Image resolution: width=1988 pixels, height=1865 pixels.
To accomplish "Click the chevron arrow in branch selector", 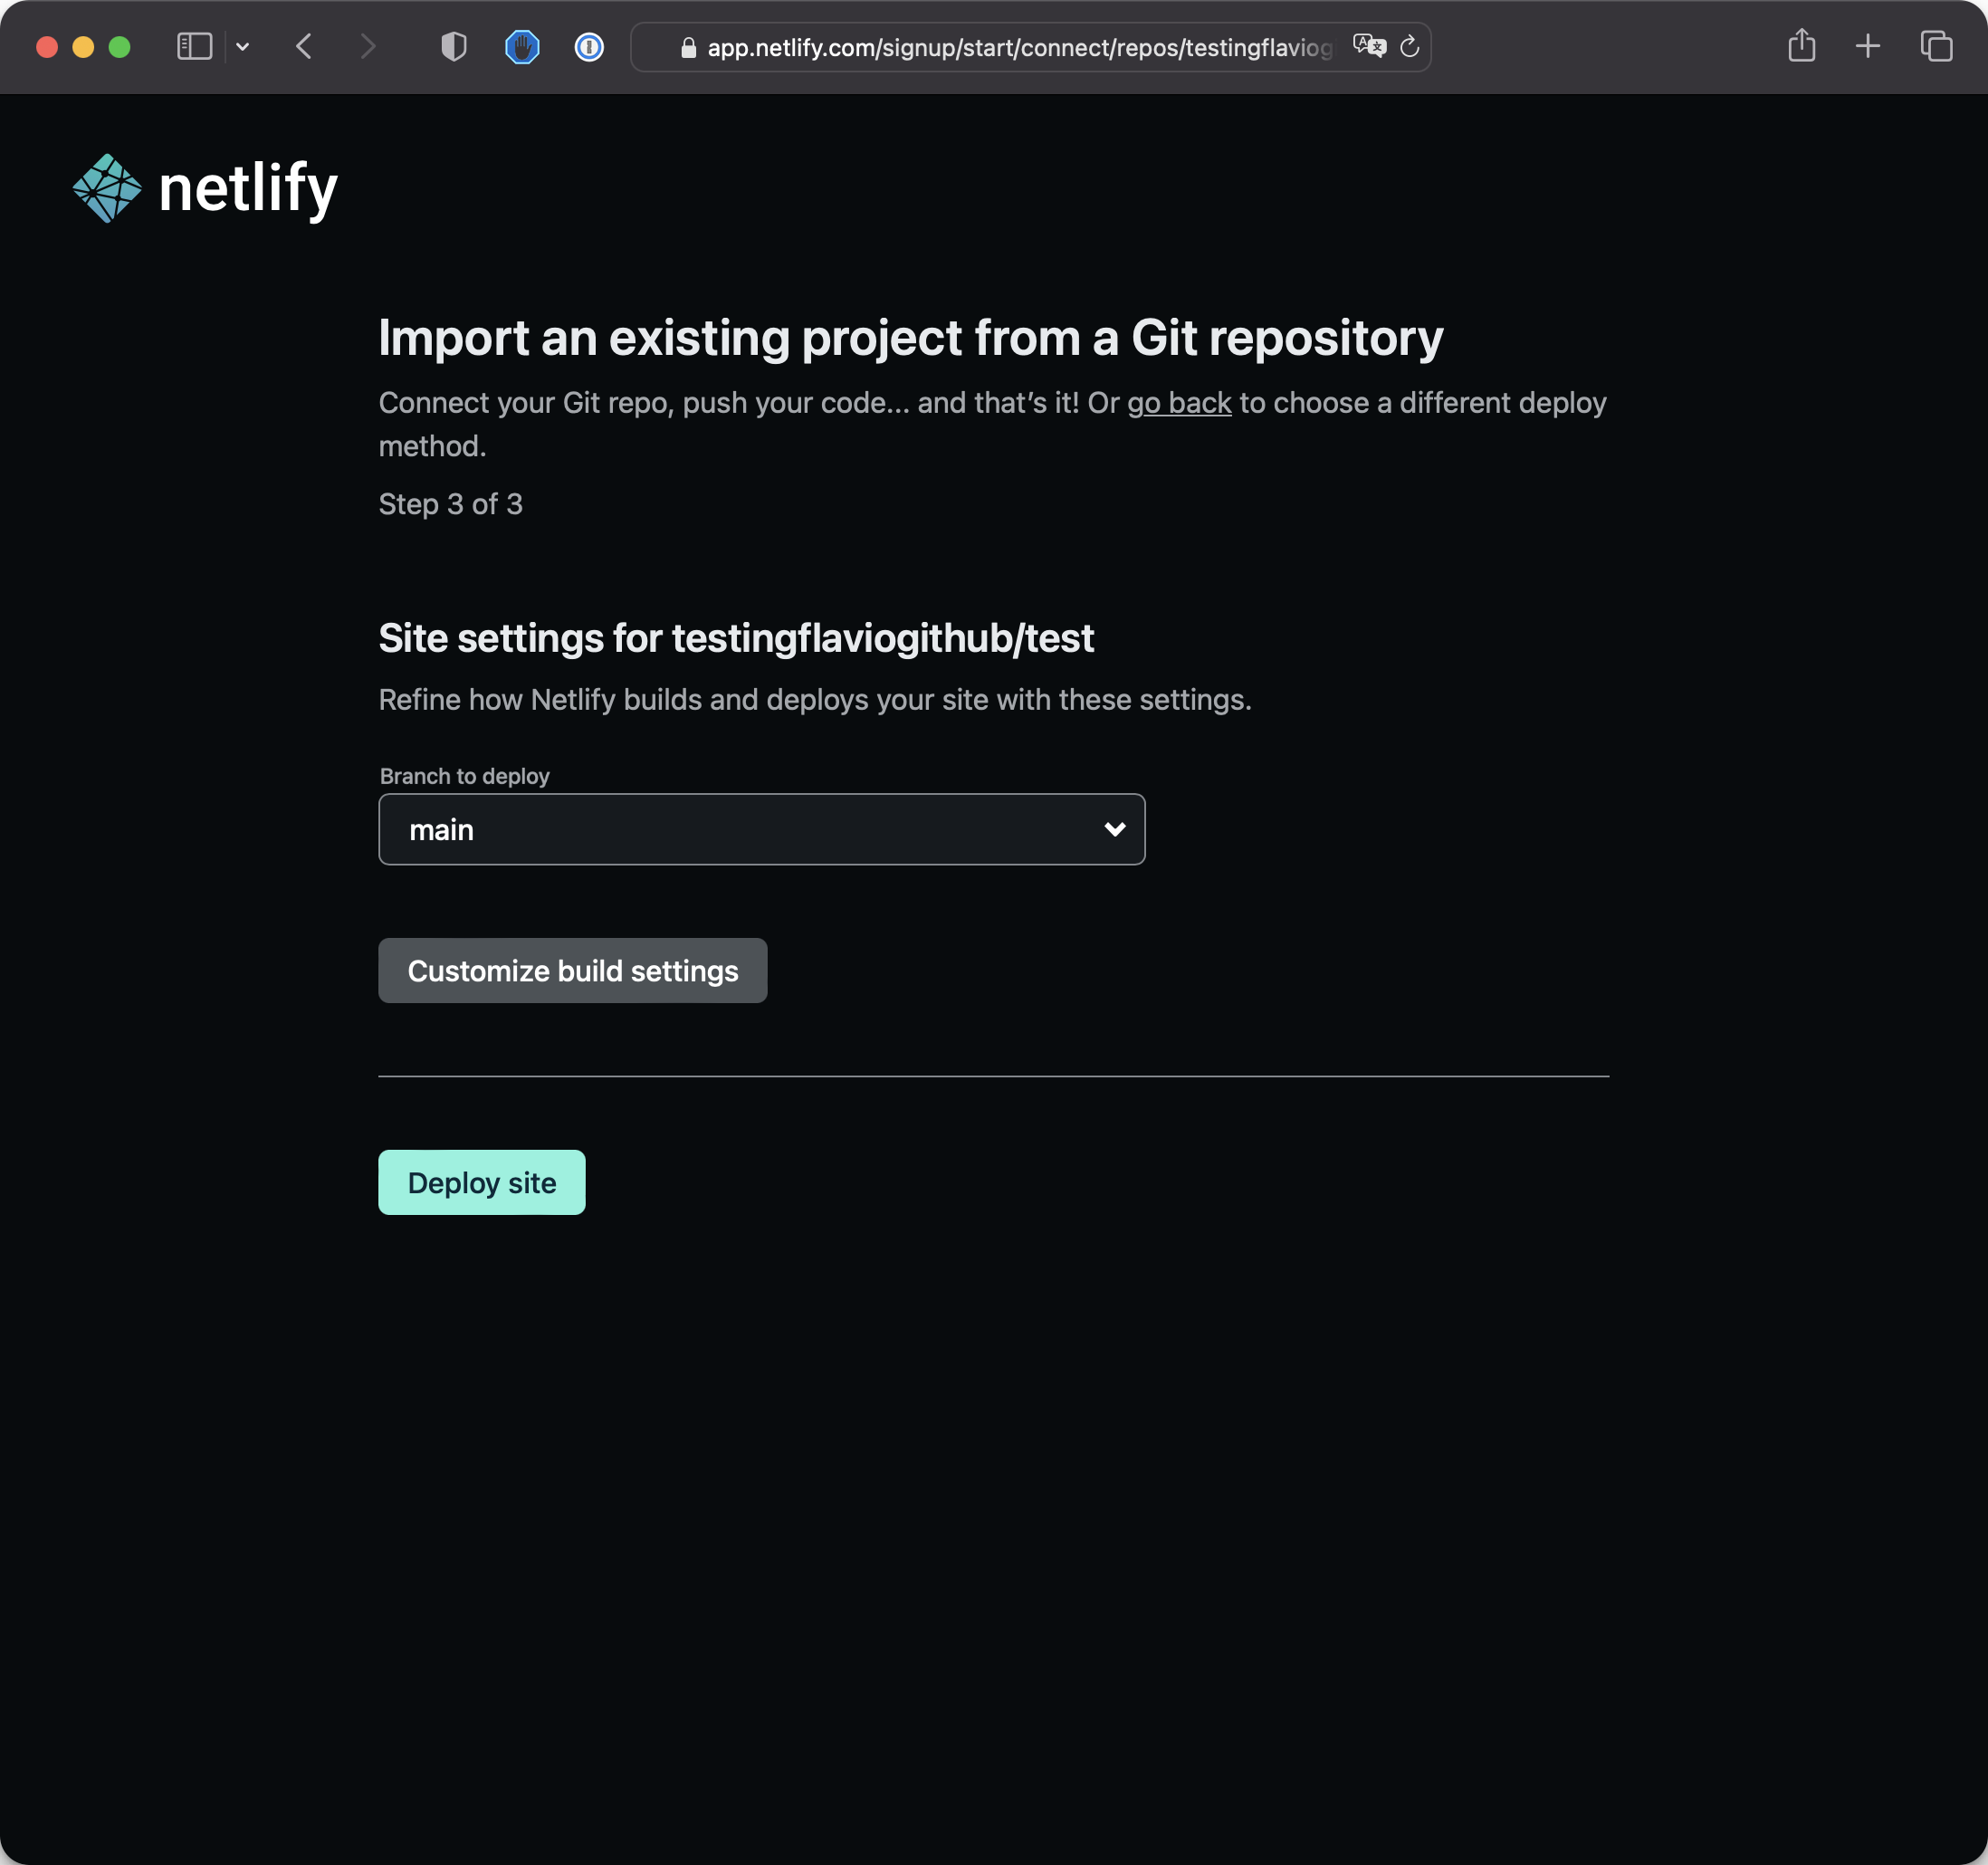I will pyautogui.click(x=1114, y=829).
